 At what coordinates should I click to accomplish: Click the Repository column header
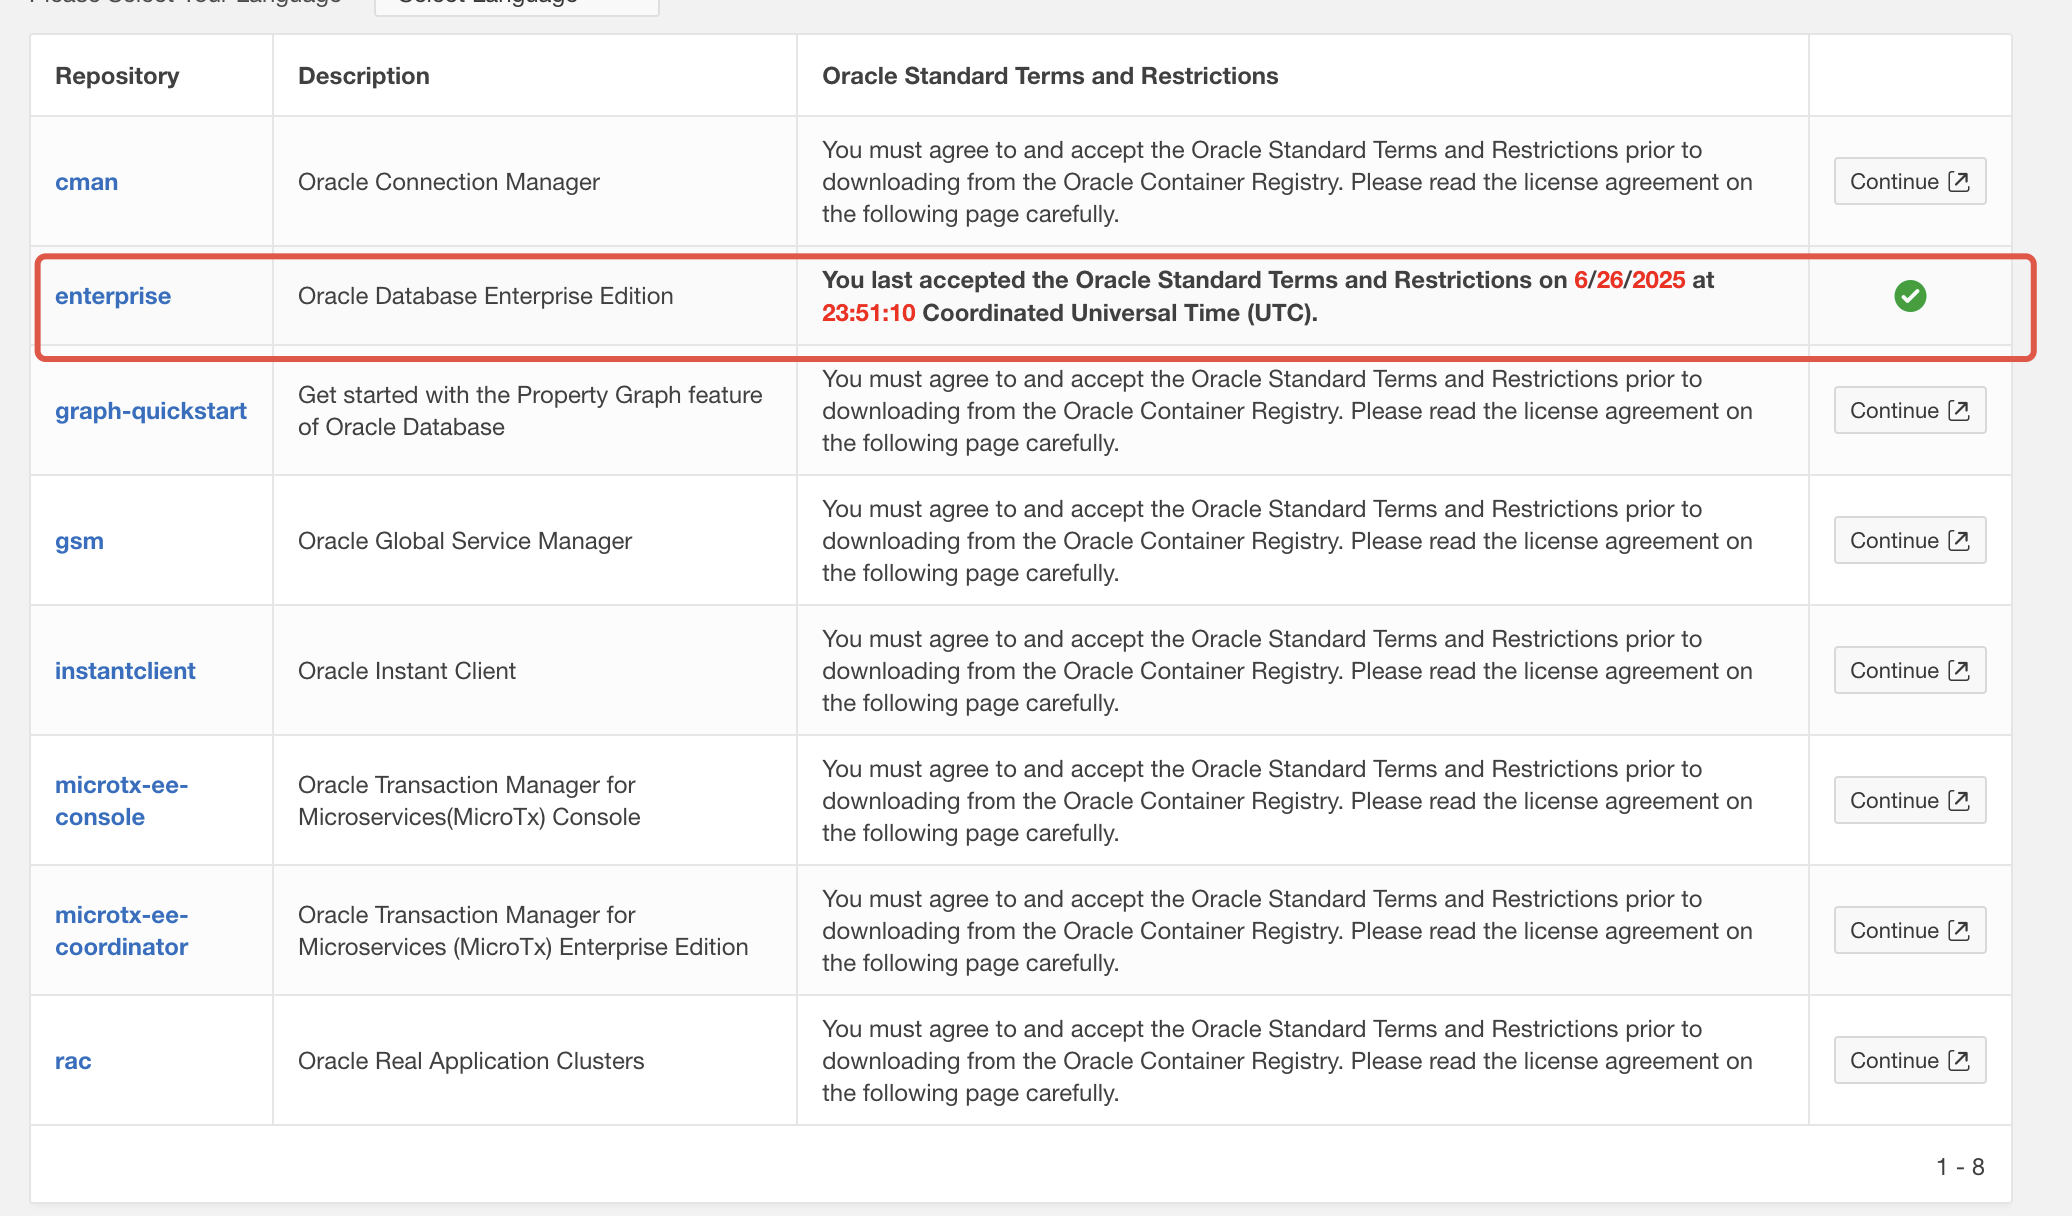pos(117,76)
